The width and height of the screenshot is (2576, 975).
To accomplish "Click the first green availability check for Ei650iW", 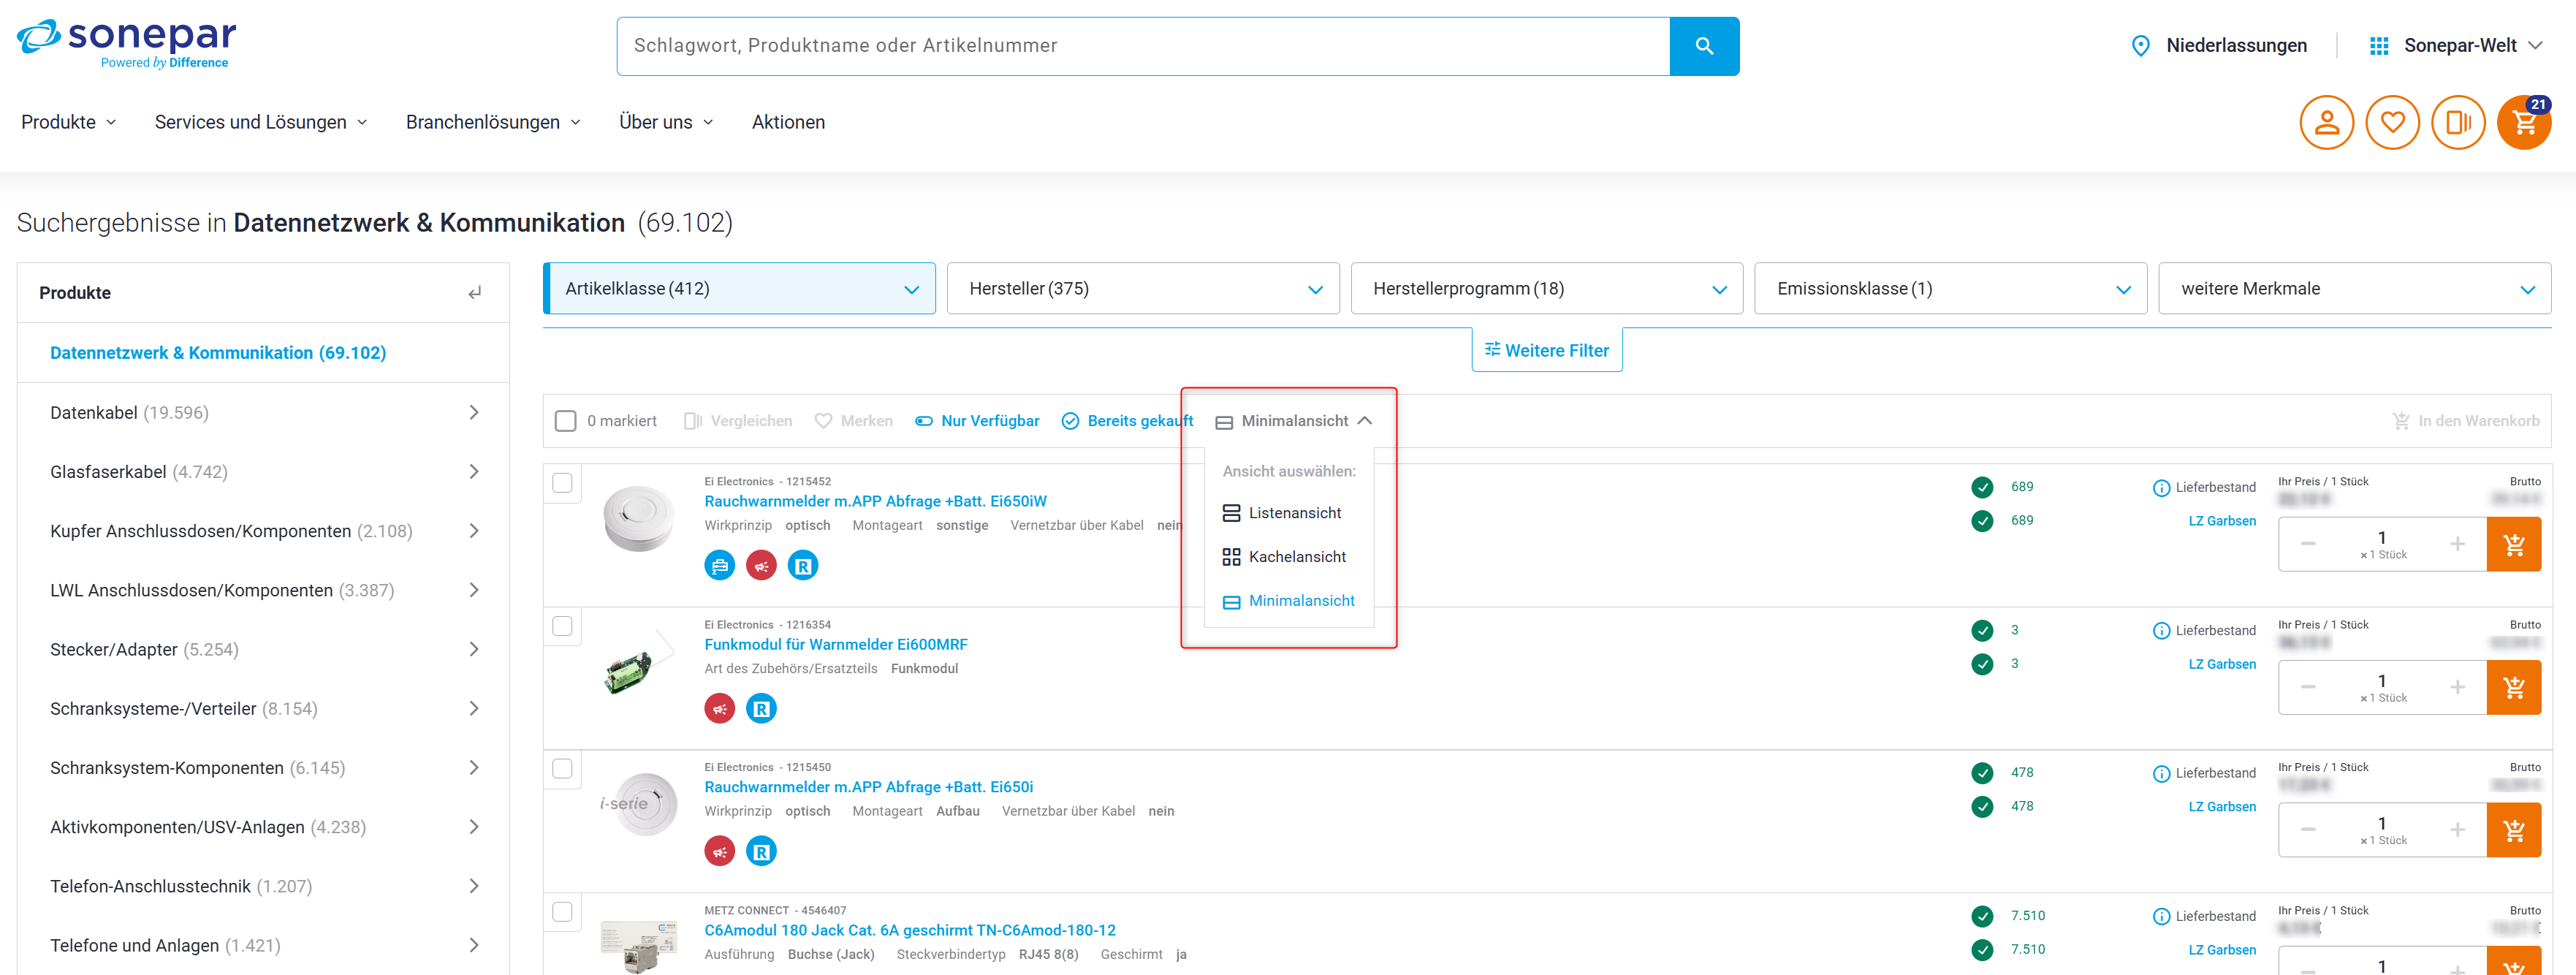I will pyautogui.click(x=1982, y=487).
